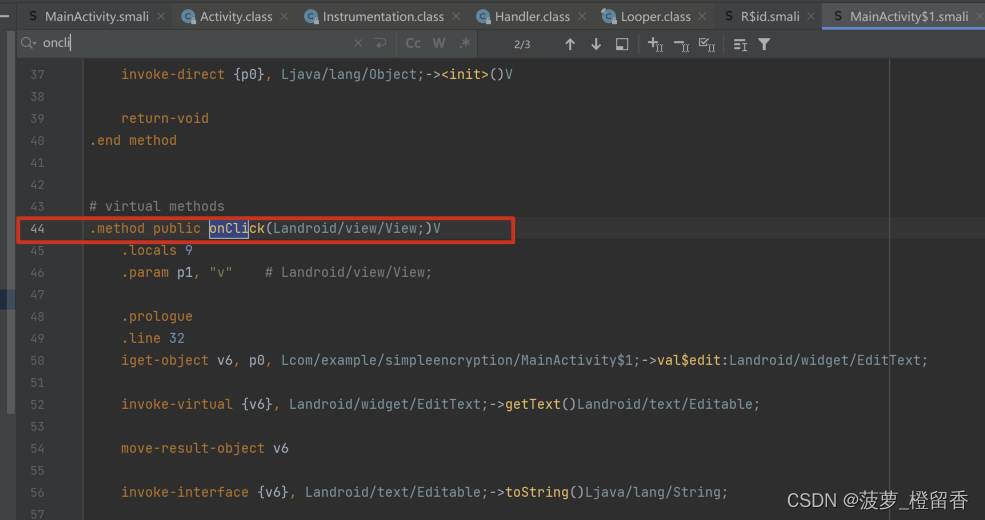The image size is (985, 520).
Task: Close the R$id.smali tab
Action: click(812, 16)
